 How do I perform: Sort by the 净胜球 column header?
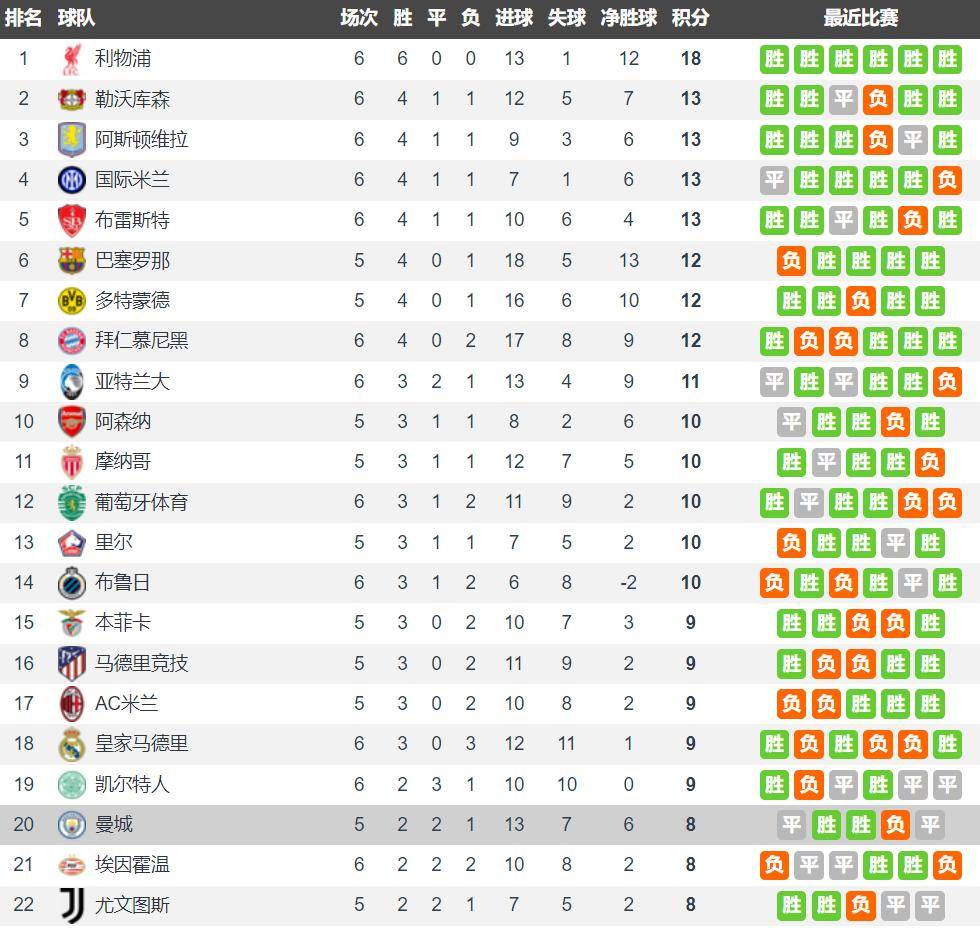coord(629,18)
